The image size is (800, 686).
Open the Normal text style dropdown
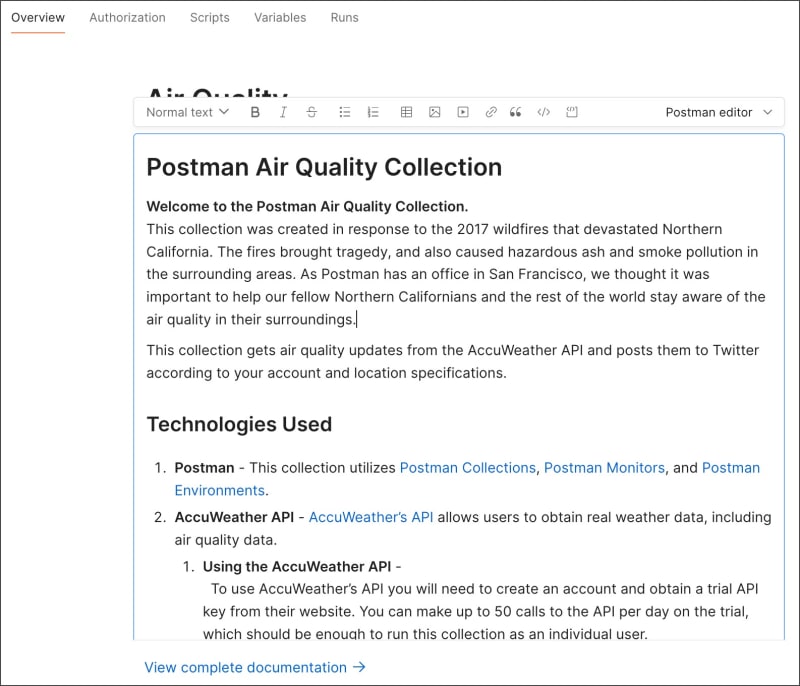point(187,112)
